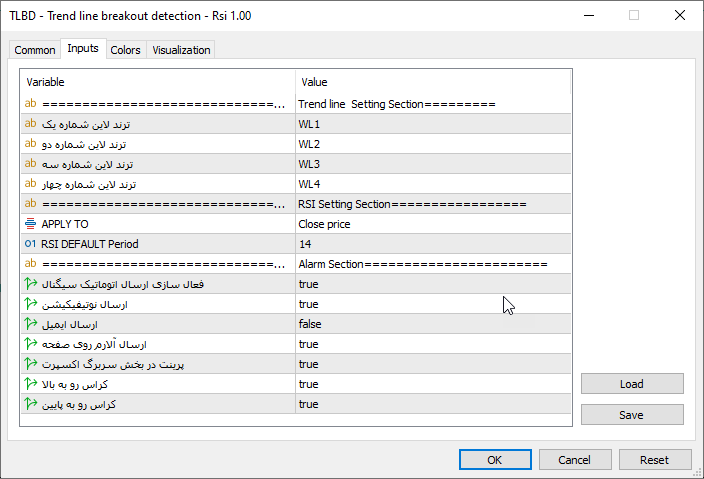Open the Close price dropdown for APPLY TO
Image resolution: width=704 pixels, height=479 pixels.
(432, 224)
